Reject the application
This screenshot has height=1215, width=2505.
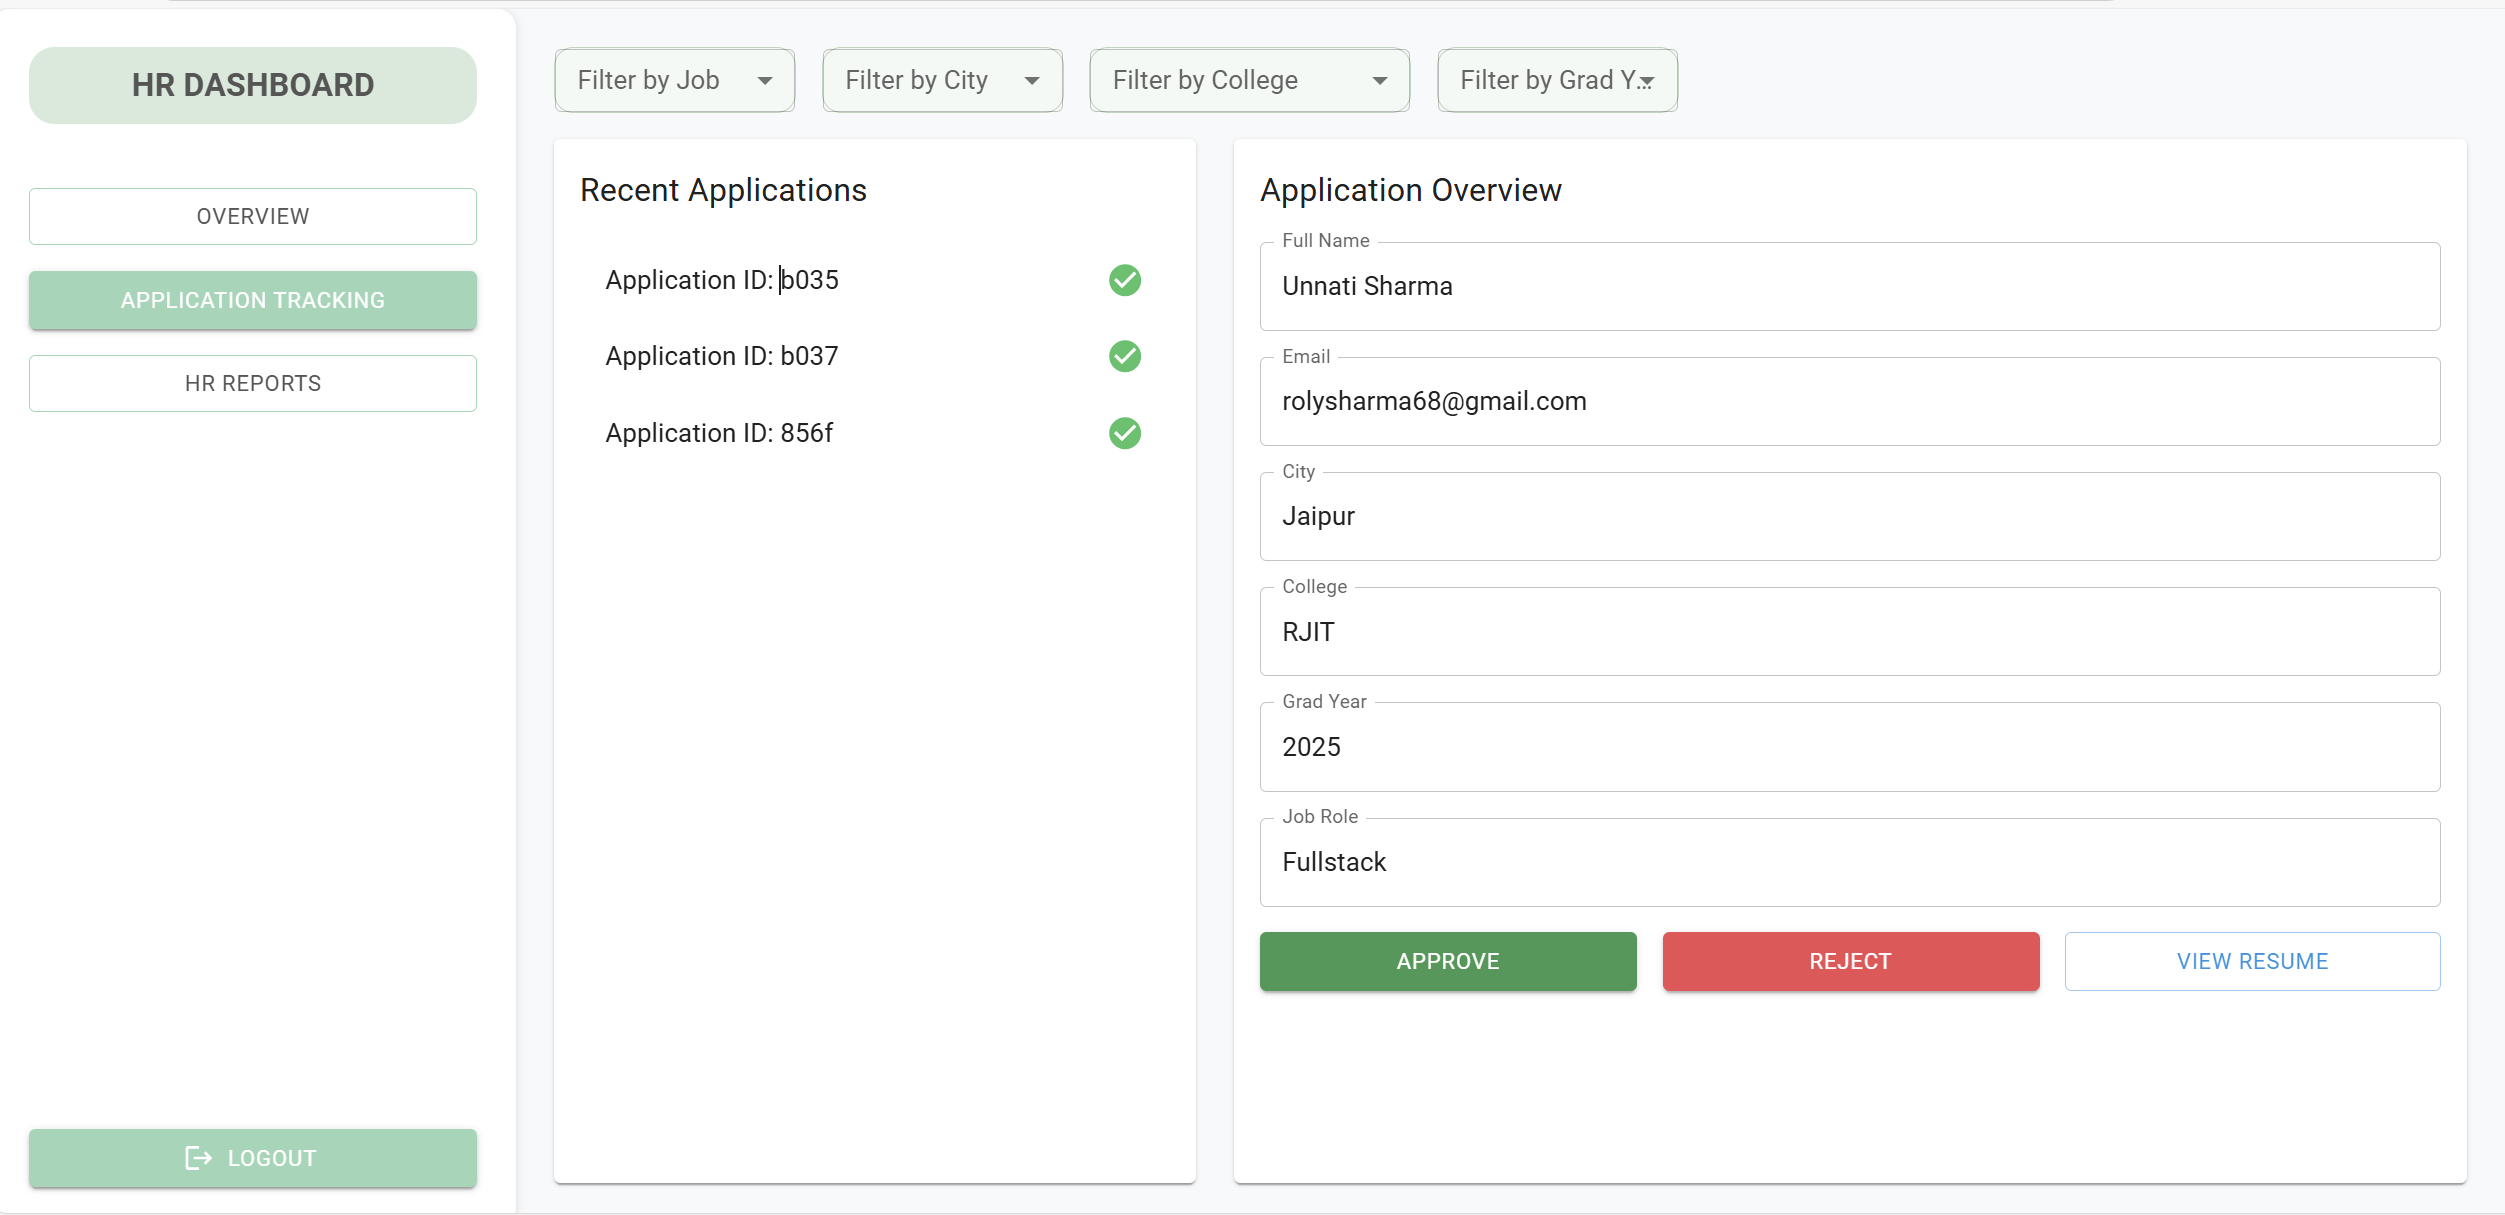1850,961
